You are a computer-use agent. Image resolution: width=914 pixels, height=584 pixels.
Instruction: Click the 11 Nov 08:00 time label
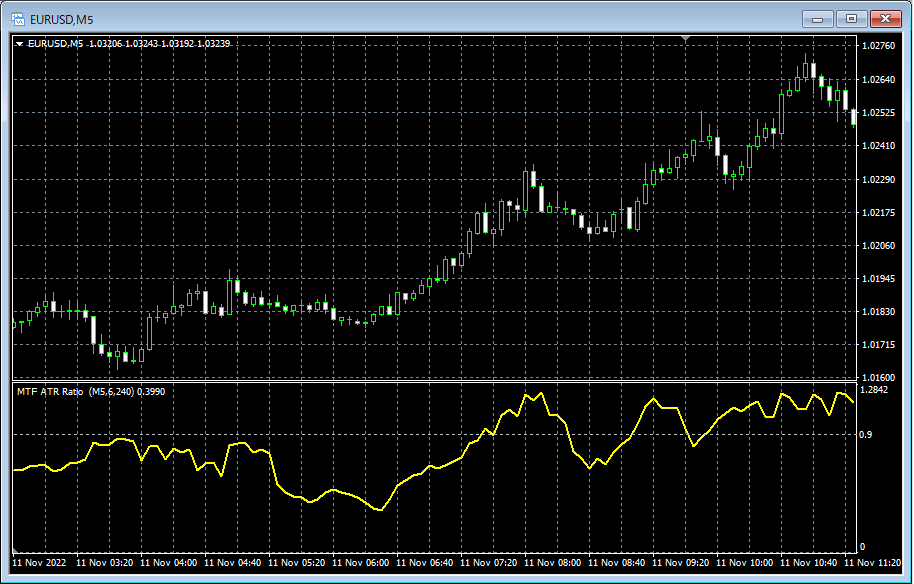coord(553,563)
